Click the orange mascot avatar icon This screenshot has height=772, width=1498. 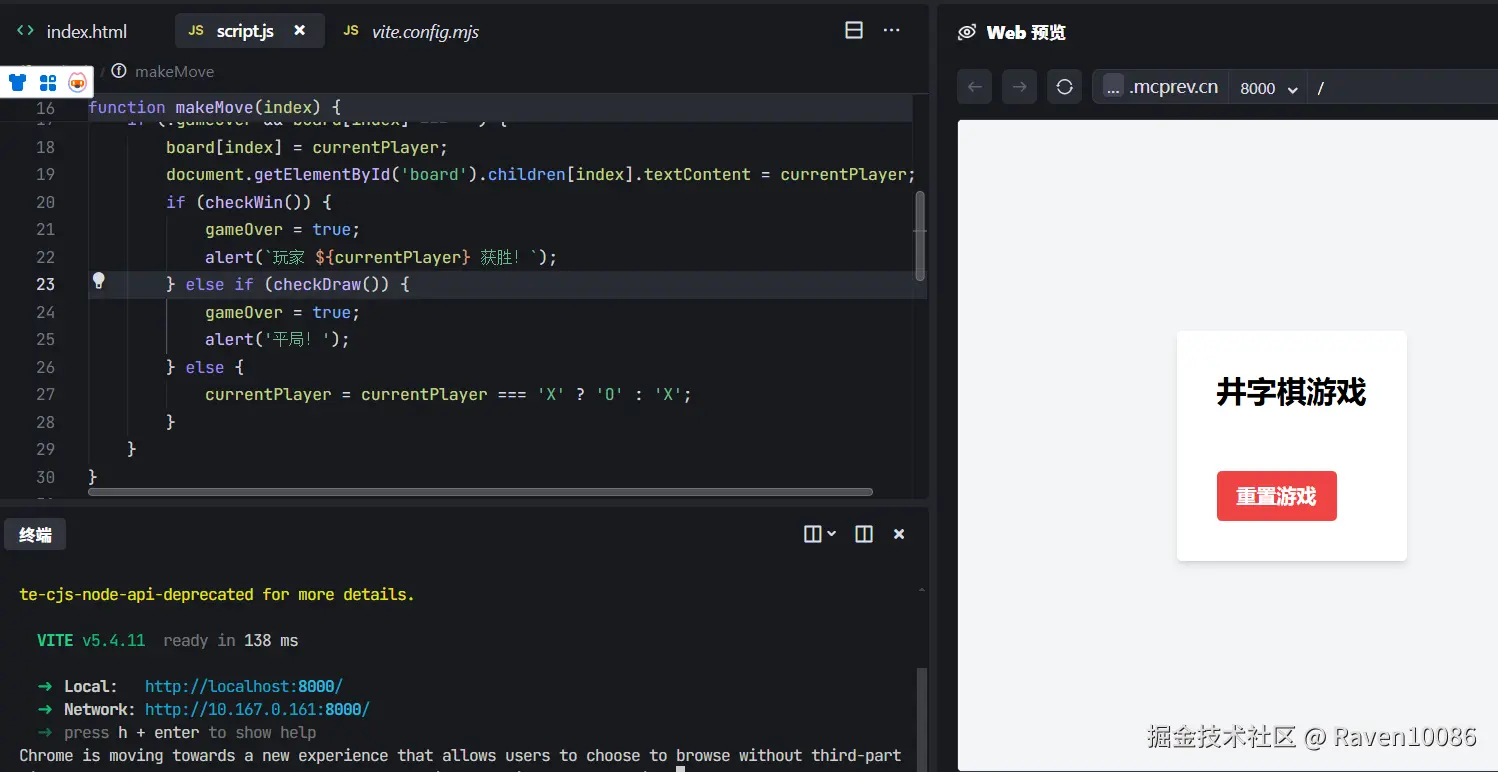pyautogui.click(x=77, y=82)
